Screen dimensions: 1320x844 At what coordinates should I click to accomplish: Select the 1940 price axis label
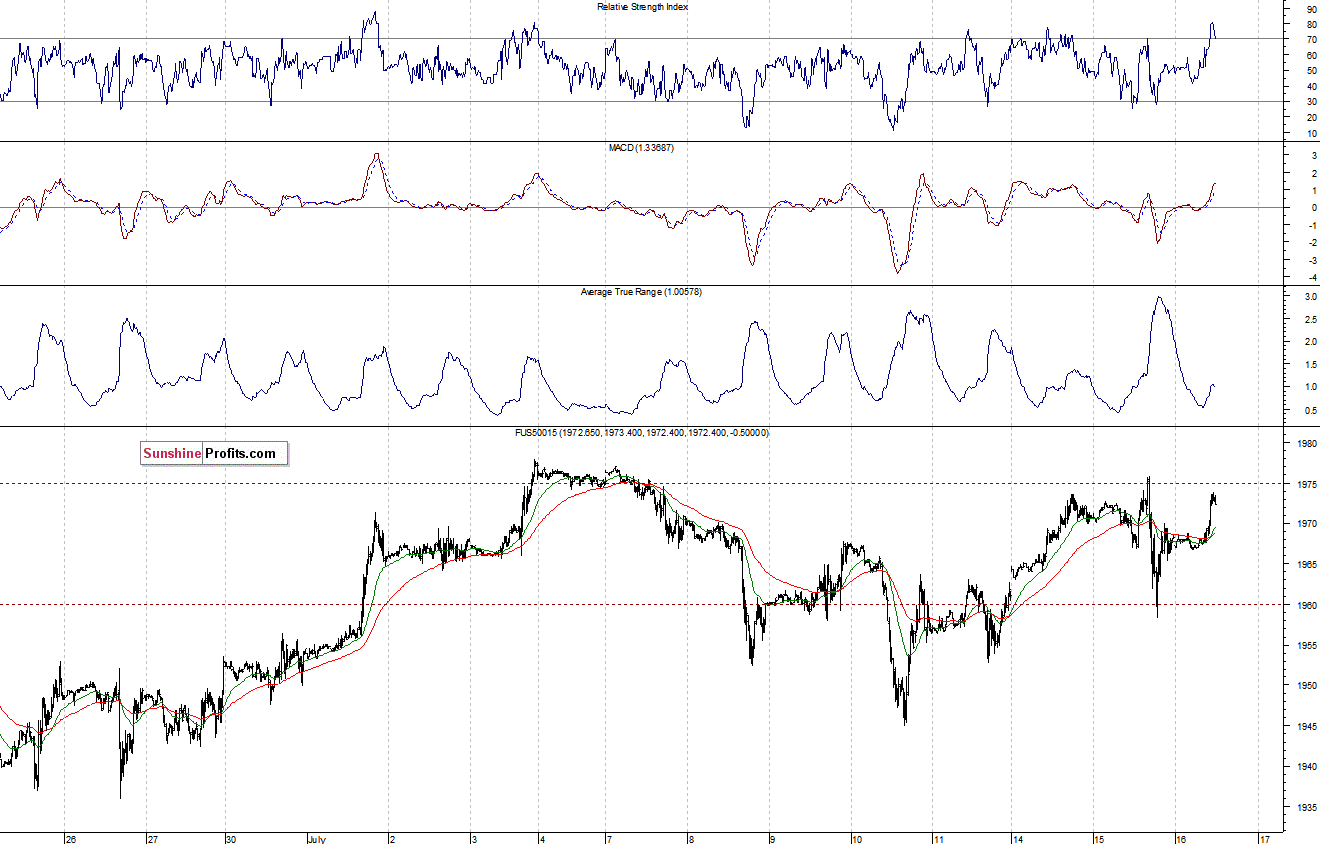click(1308, 767)
